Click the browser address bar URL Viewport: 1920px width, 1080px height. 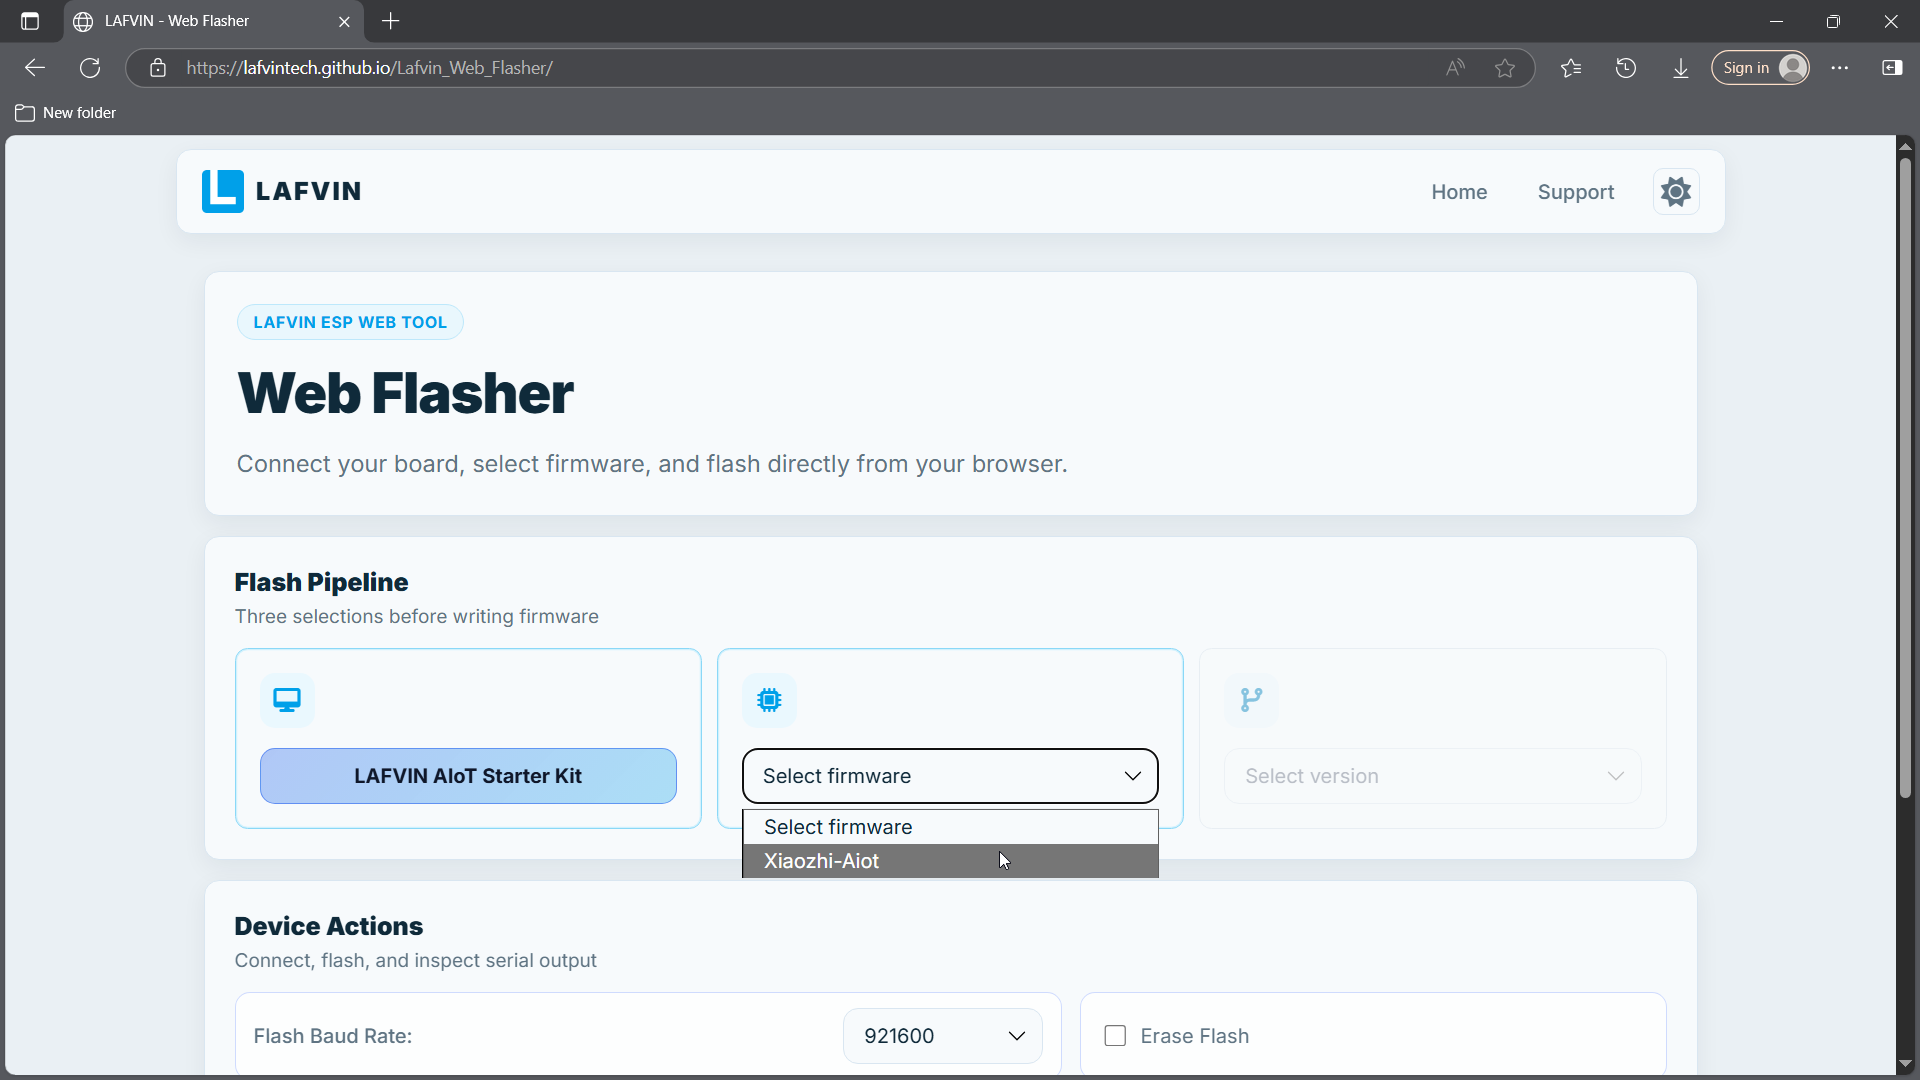[369, 68]
